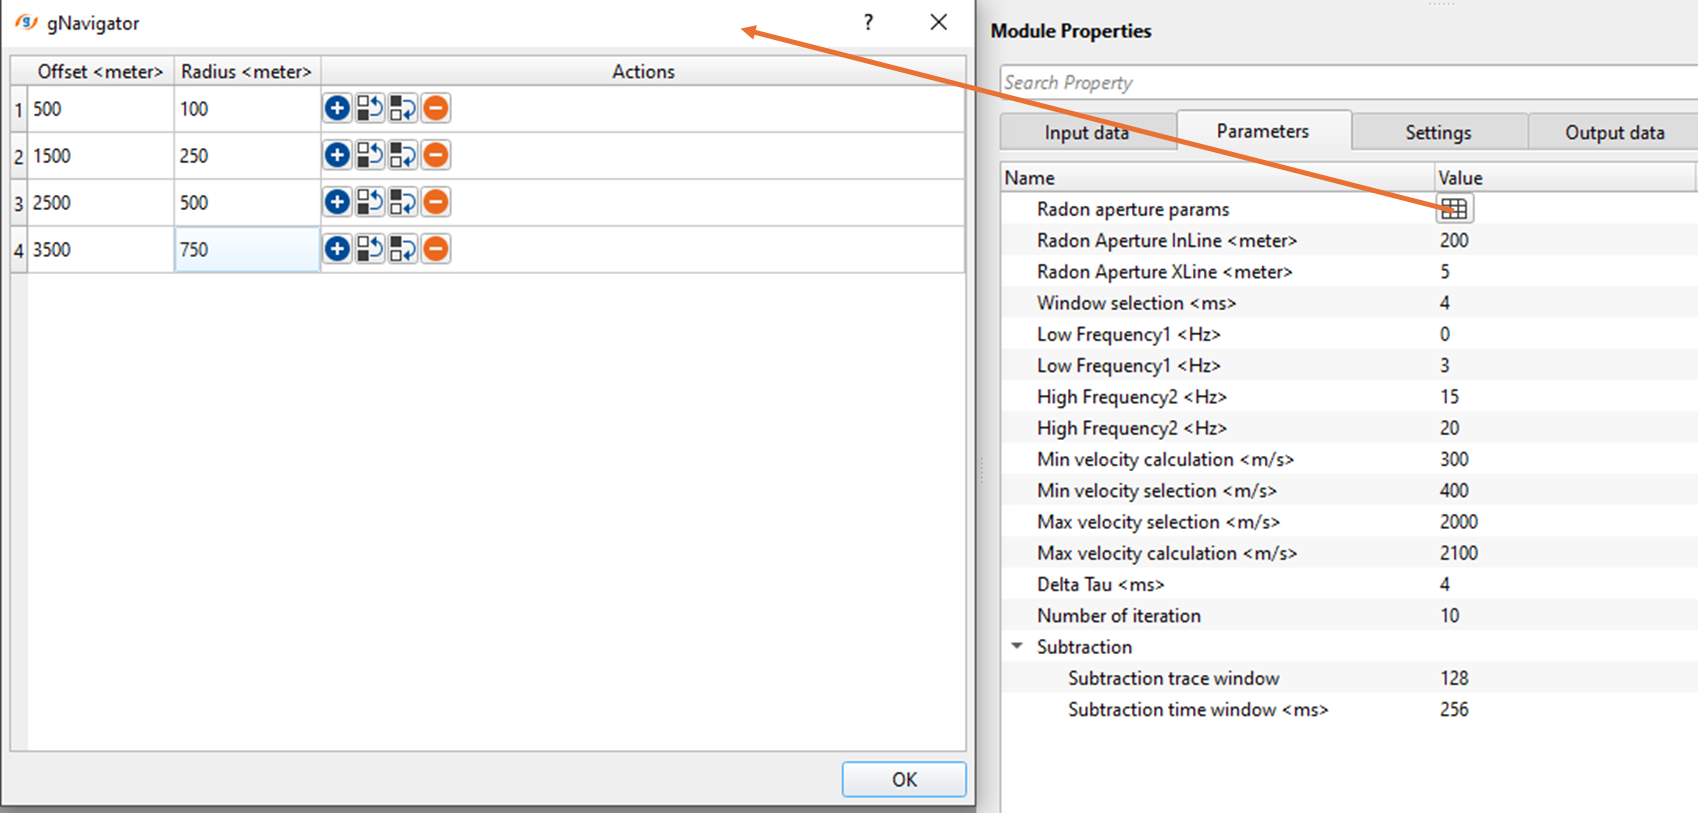Move row 4 up with its icon
The image size is (1698, 813).
(370, 249)
